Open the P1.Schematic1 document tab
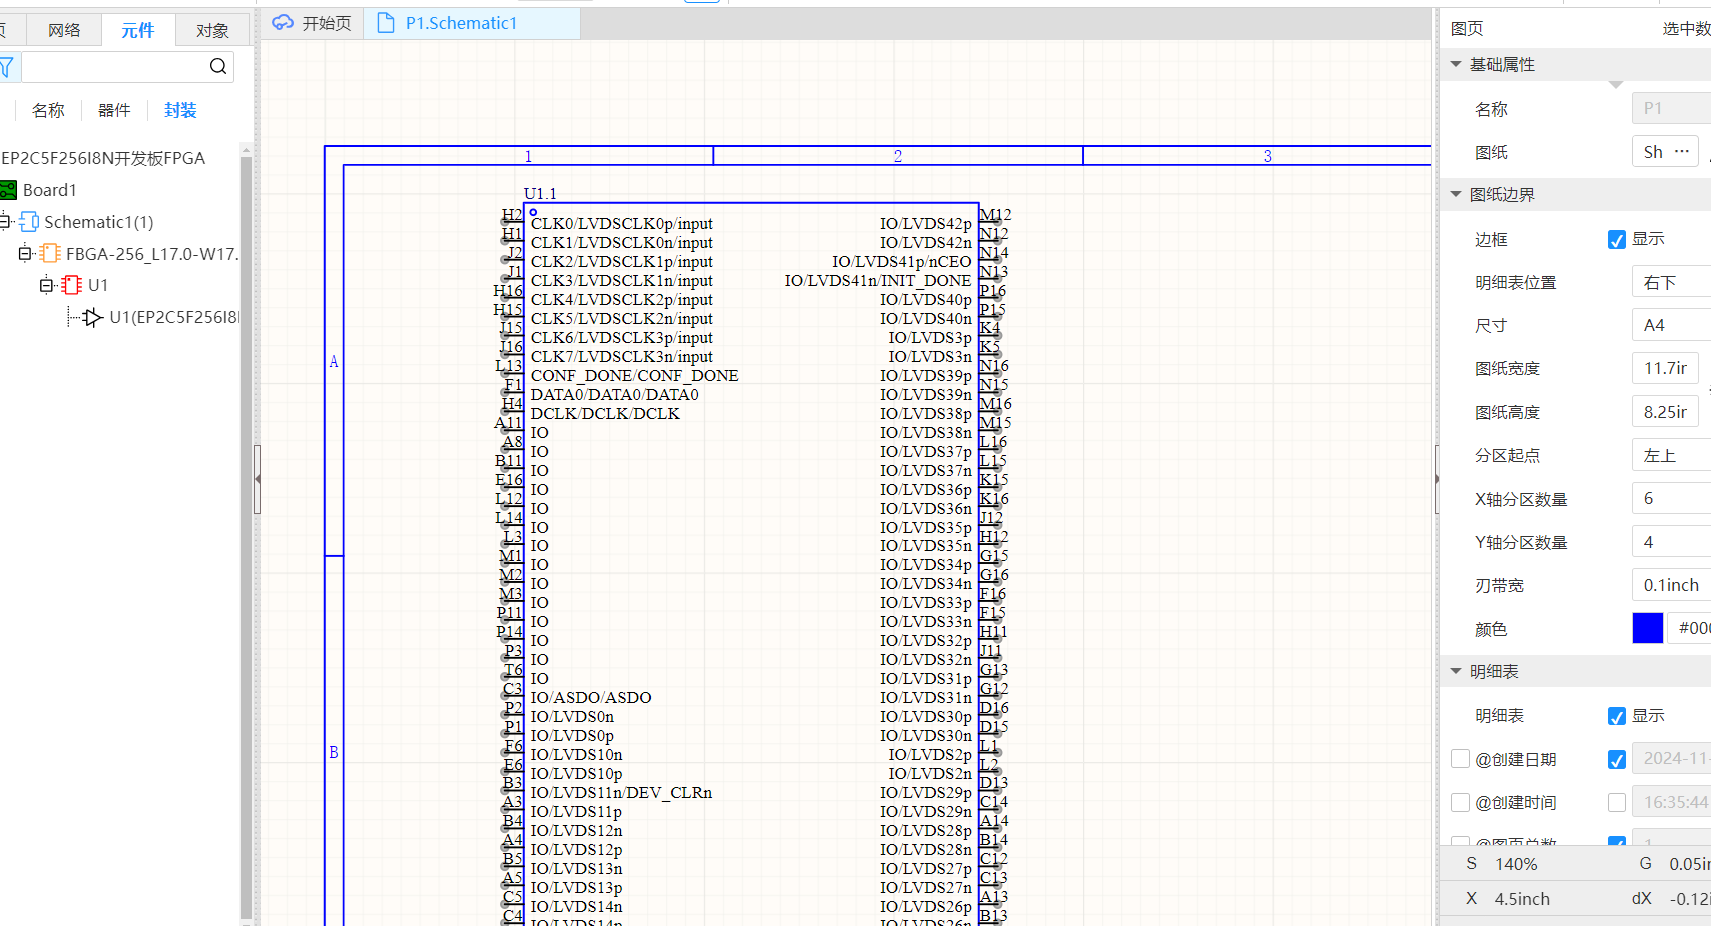 click(461, 23)
